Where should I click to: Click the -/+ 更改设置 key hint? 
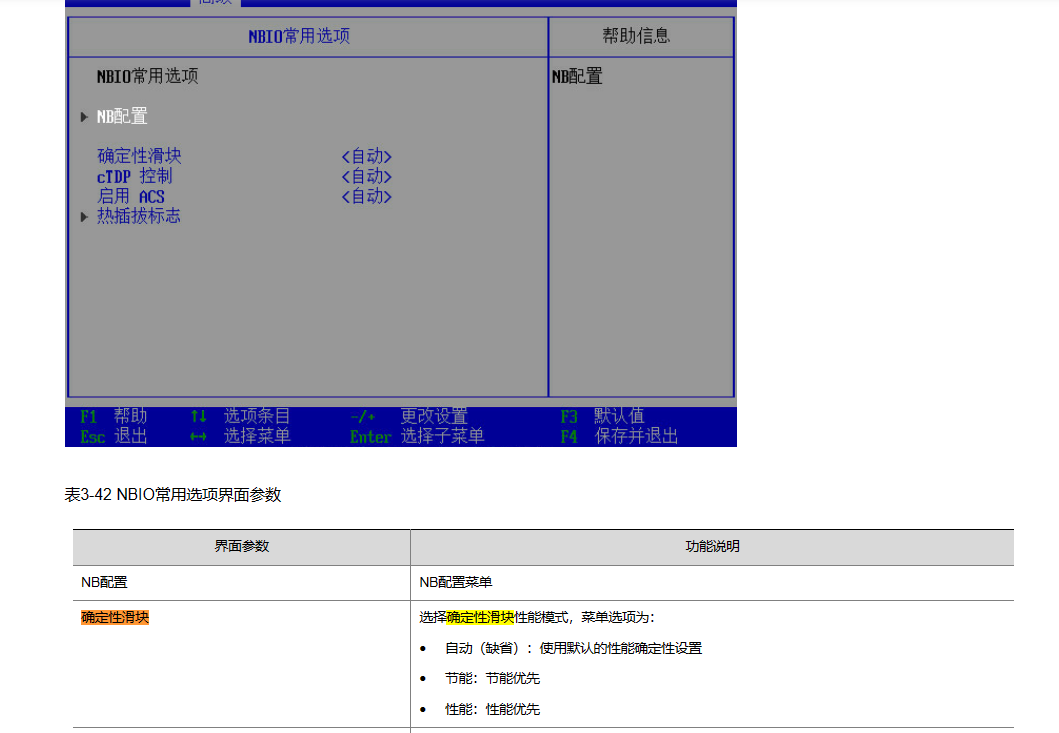point(409,416)
